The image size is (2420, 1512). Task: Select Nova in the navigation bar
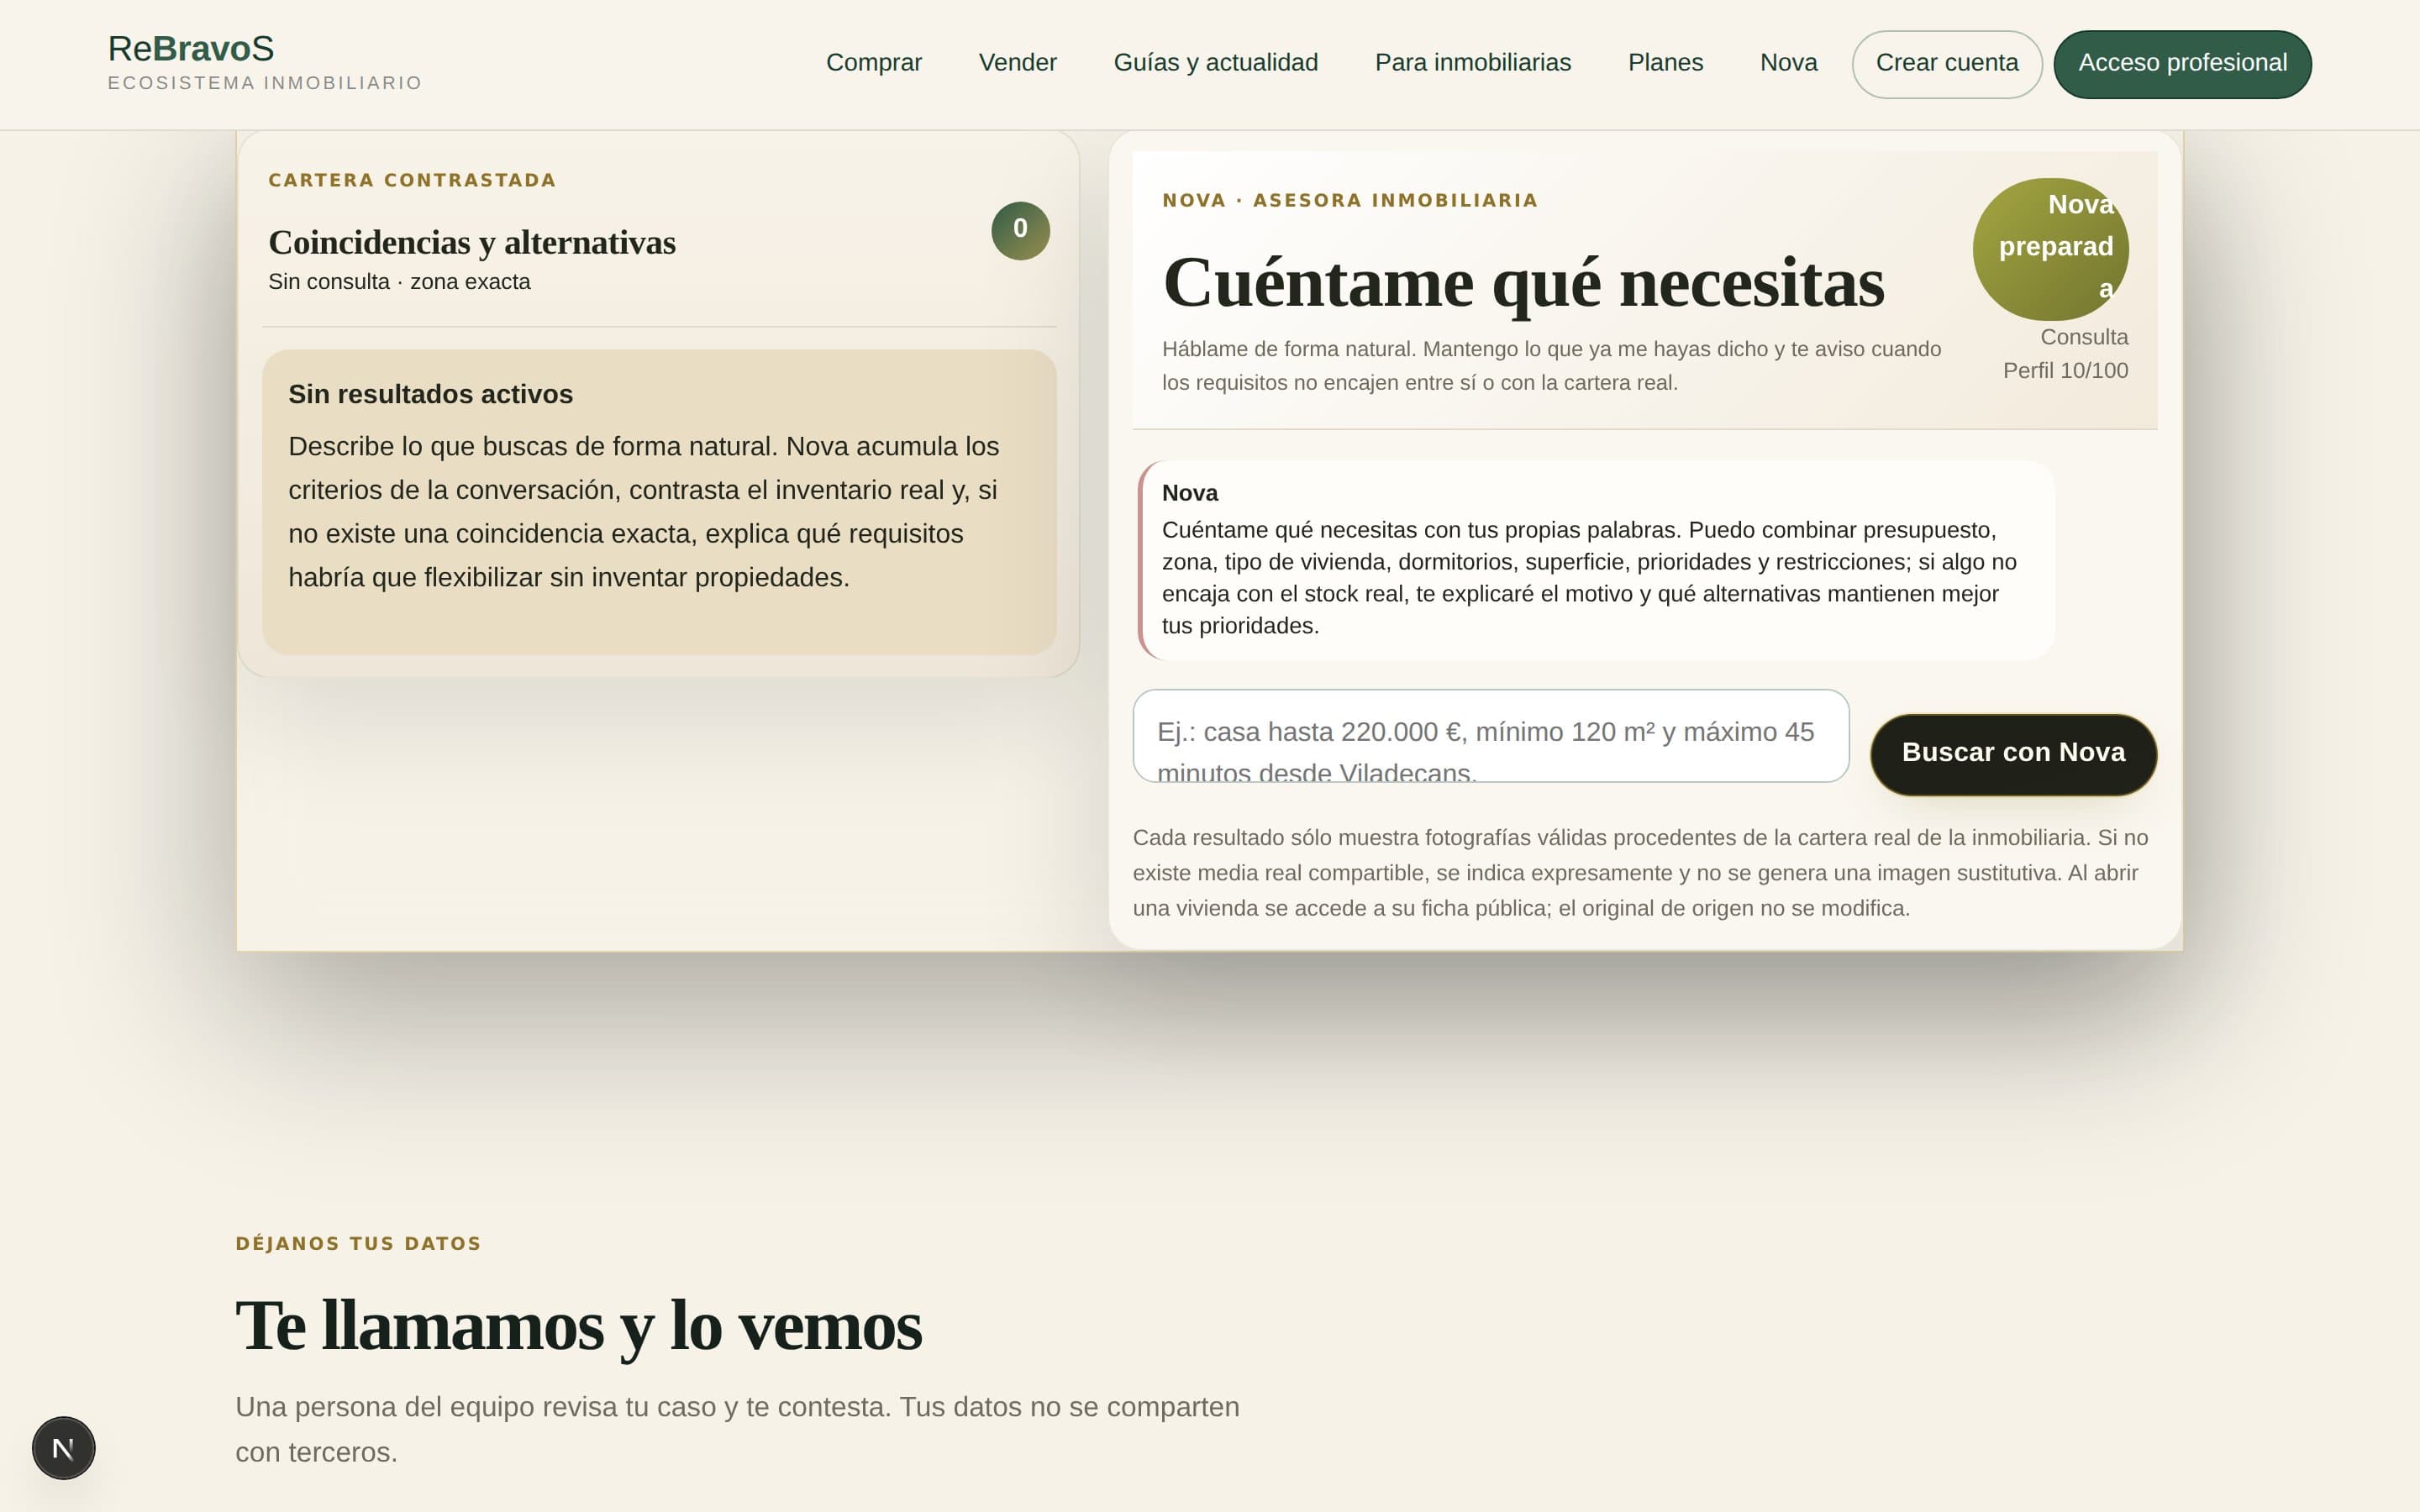click(1788, 63)
